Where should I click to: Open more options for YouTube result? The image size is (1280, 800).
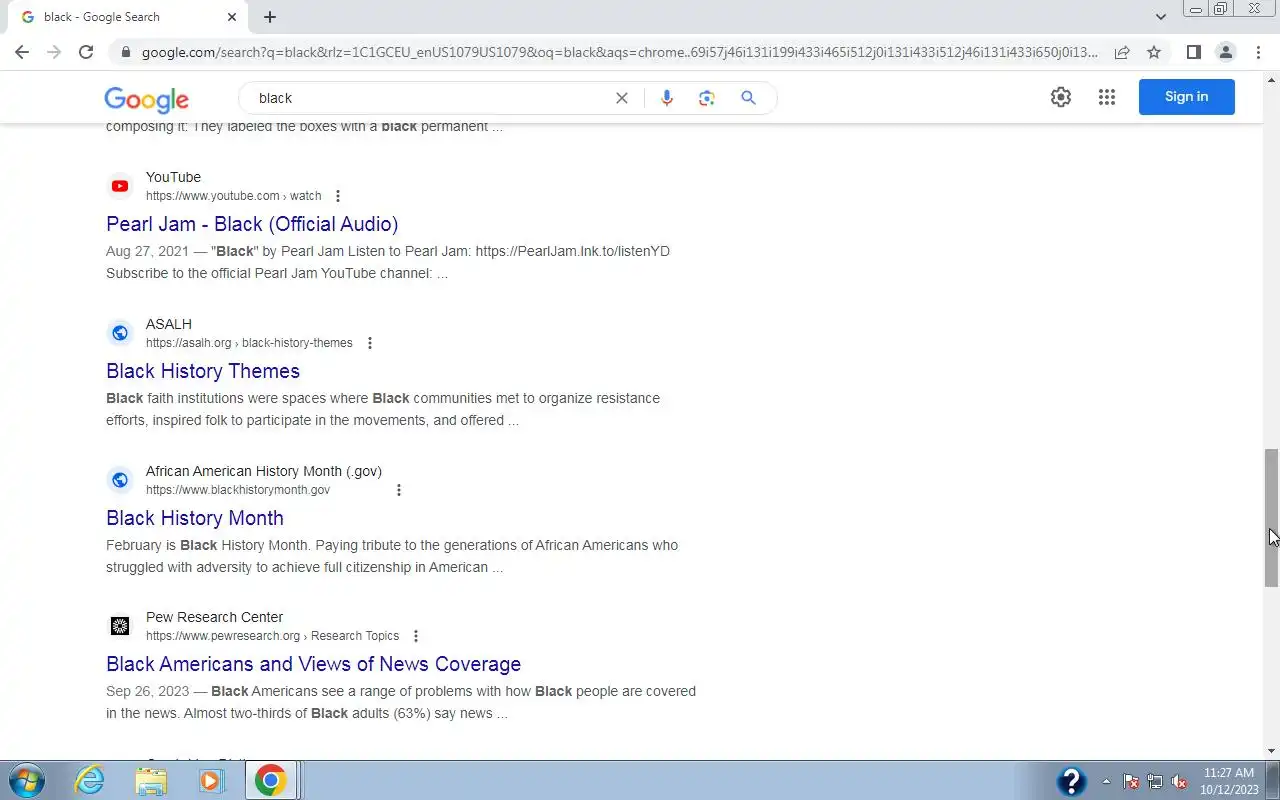click(338, 196)
